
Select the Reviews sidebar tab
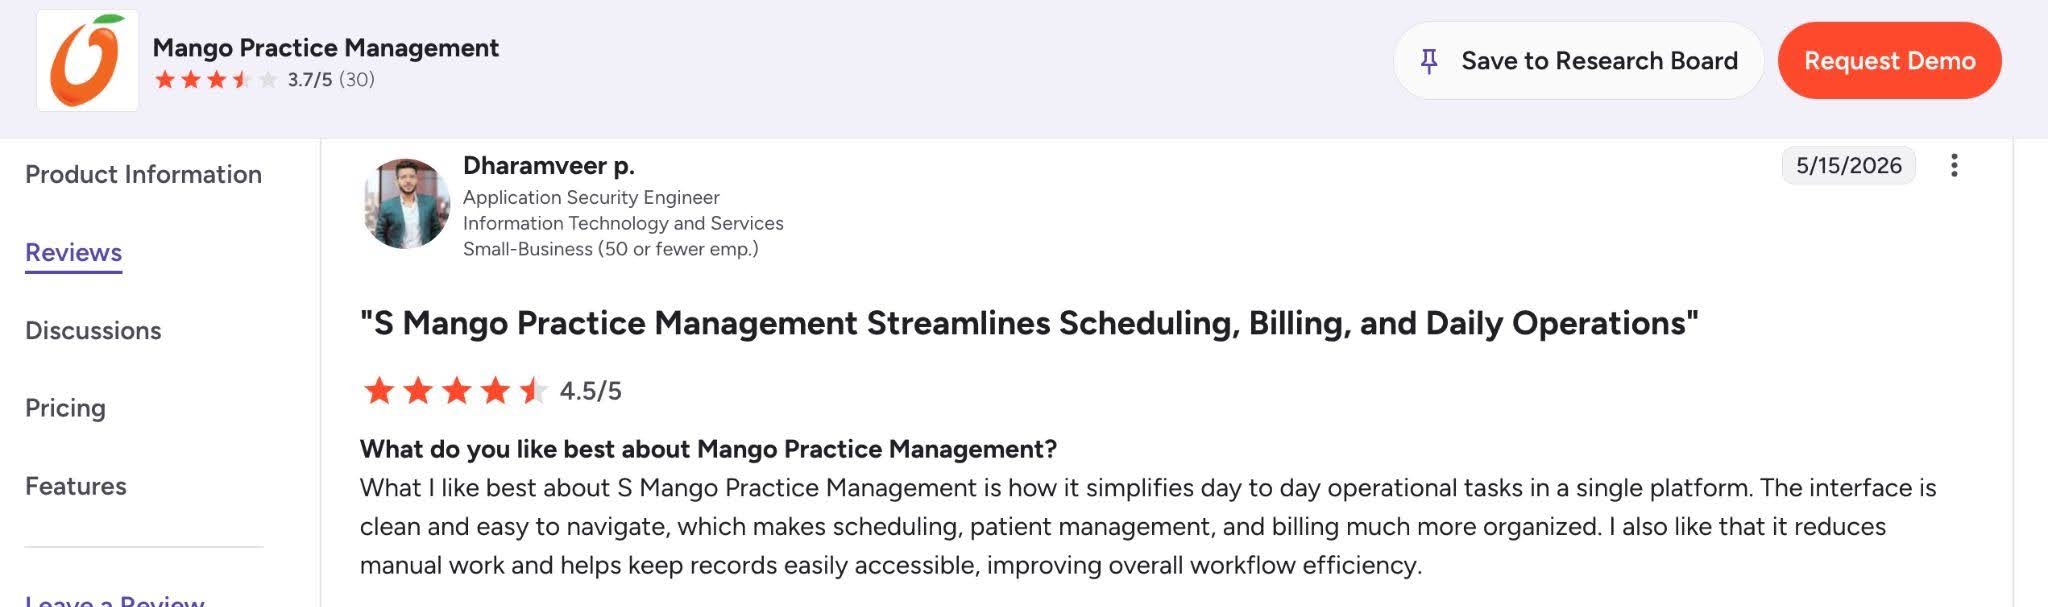pos(73,252)
